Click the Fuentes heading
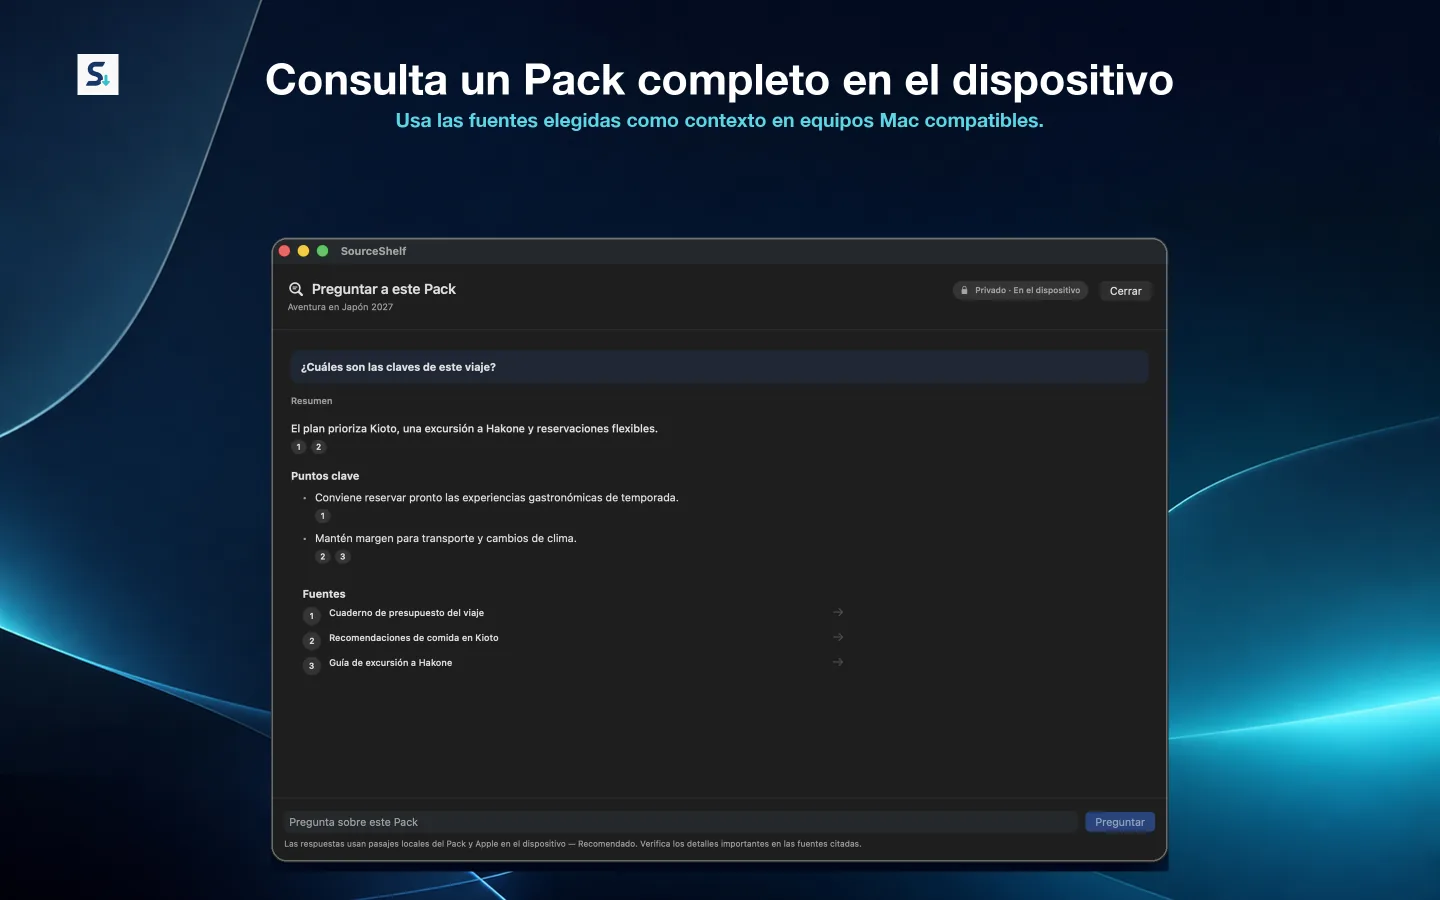Image resolution: width=1440 pixels, height=900 pixels. pos(324,594)
